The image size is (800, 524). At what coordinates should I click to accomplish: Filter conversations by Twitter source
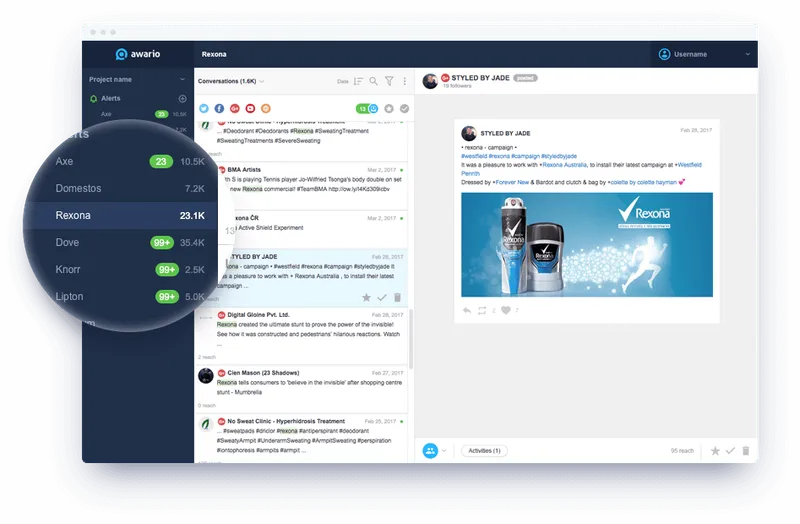(x=204, y=108)
